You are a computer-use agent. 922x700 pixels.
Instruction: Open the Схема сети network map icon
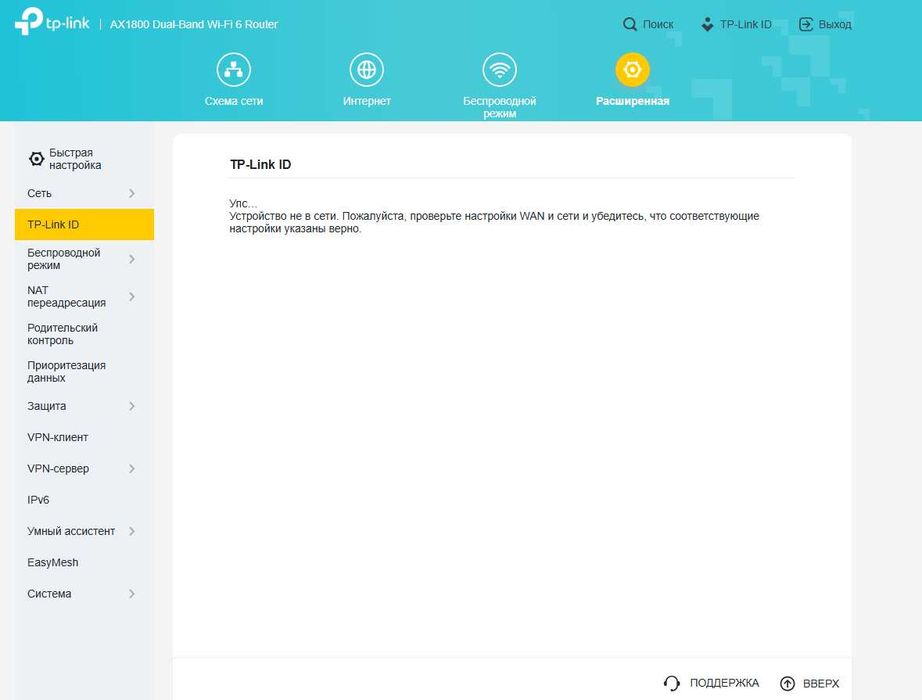tap(233, 69)
